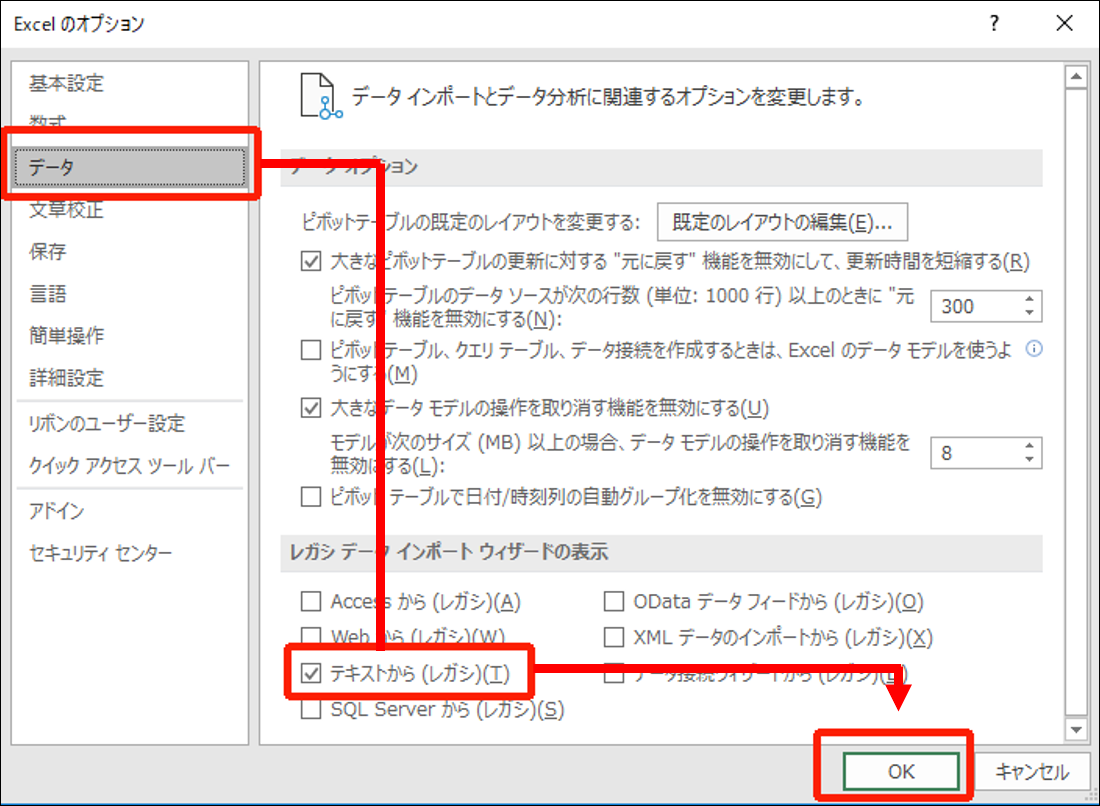Enable Access から (レガシ) checkbox
The width and height of the screenshot is (1100, 806).
point(311,601)
